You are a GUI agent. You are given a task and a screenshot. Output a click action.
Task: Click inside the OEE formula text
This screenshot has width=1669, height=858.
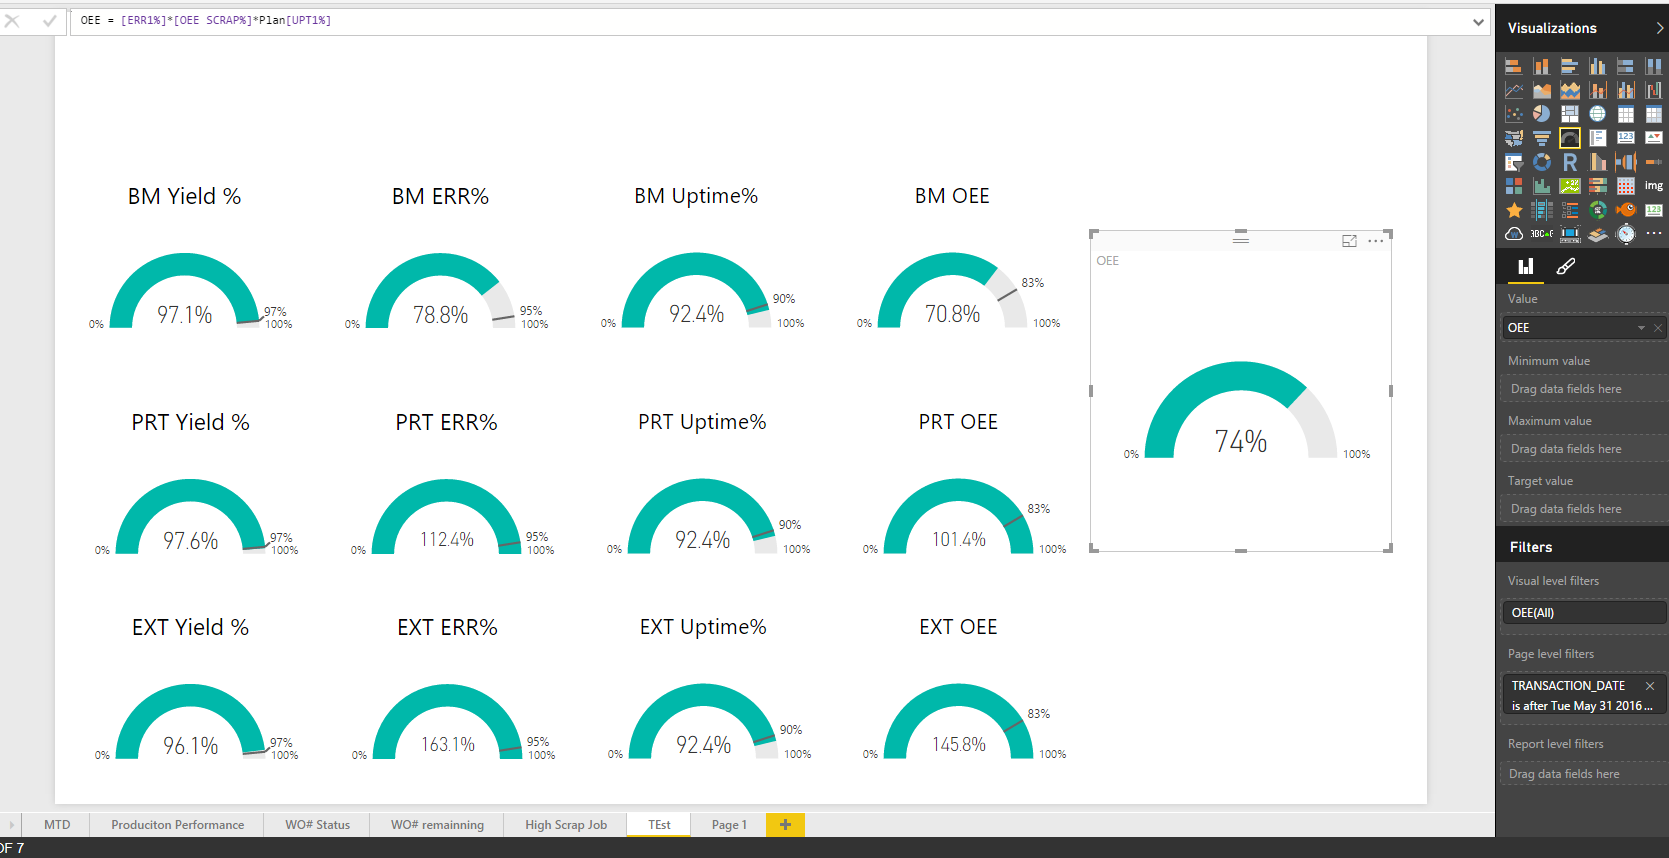pyautogui.click(x=206, y=20)
